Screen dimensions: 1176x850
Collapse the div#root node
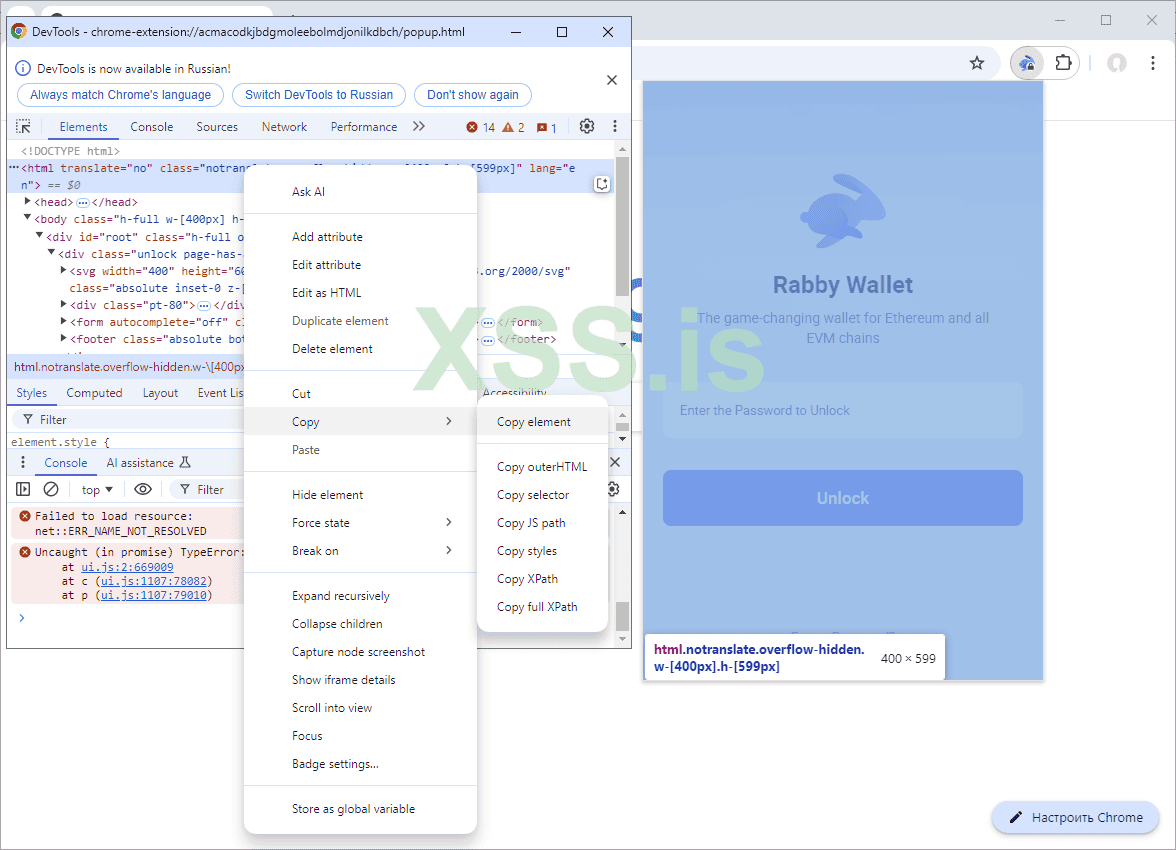pyautogui.click(x=39, y=236)
